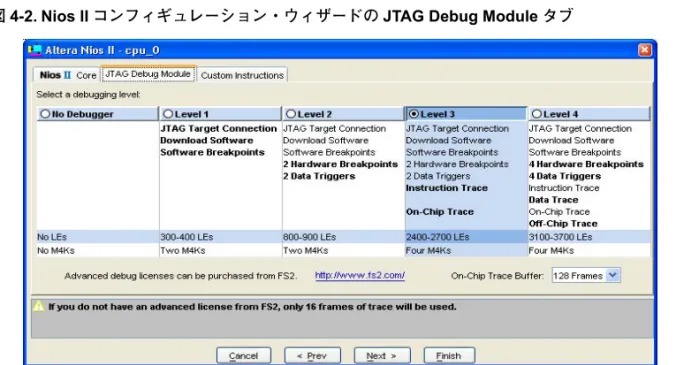
Task: Click the 'No M4Ks' cell
Action: 97,250
